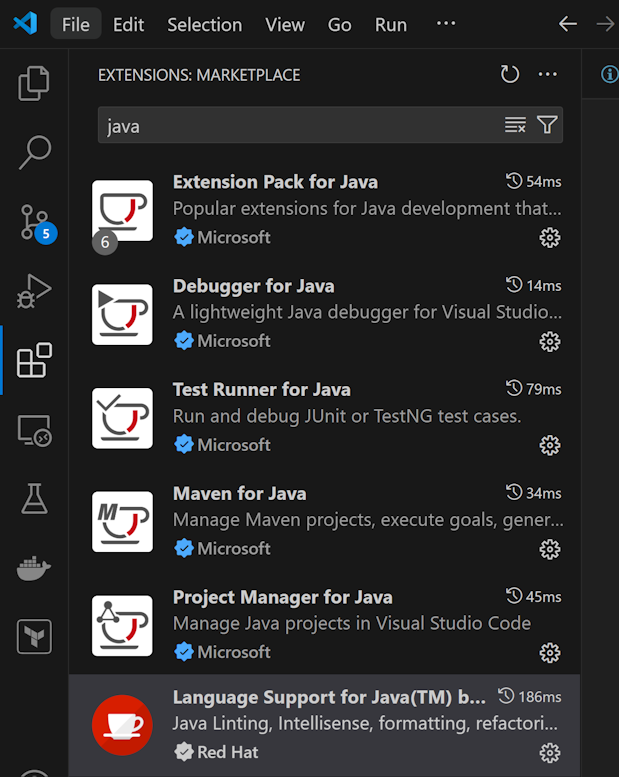This screenshot has width=619, height=777.
Task: Click Microsoft publisher under Debugger for Java
Action: 234,341
